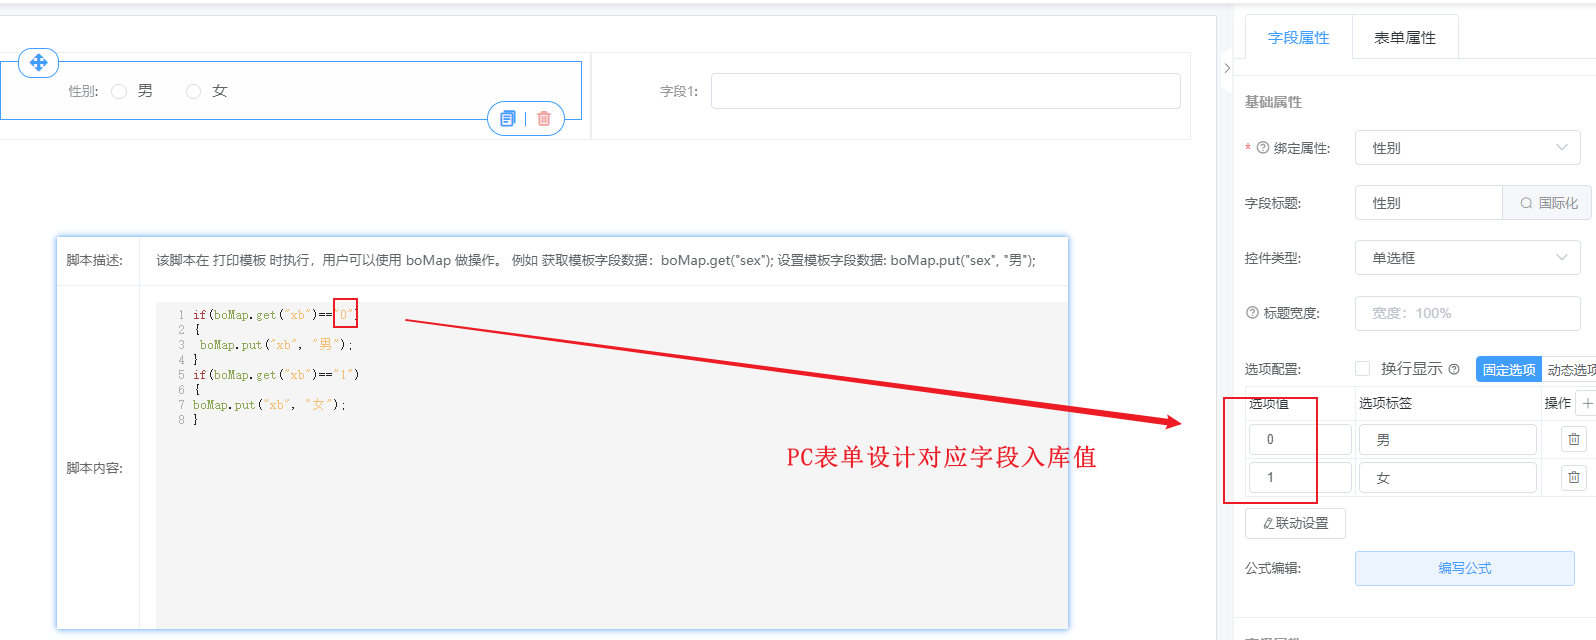Image resolution: width=1596 pixels, height=640 pixels.
Task: Click the 脚本内容 label
Action: tap(94, 468)
